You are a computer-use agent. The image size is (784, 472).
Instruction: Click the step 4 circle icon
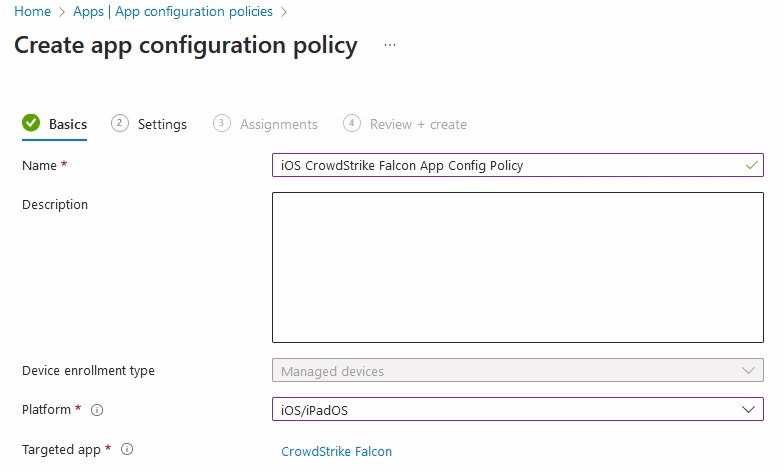tap(351, 123)
